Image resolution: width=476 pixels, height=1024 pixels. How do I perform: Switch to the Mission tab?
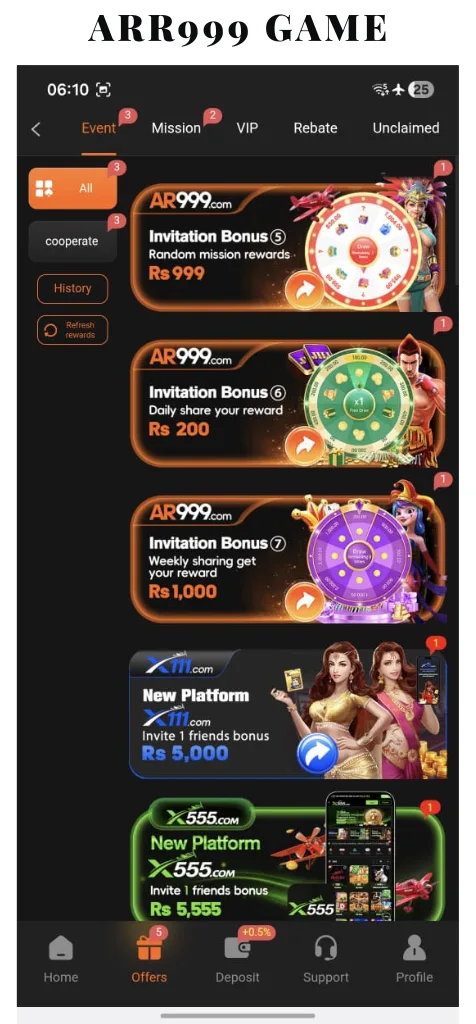[176, 128]
